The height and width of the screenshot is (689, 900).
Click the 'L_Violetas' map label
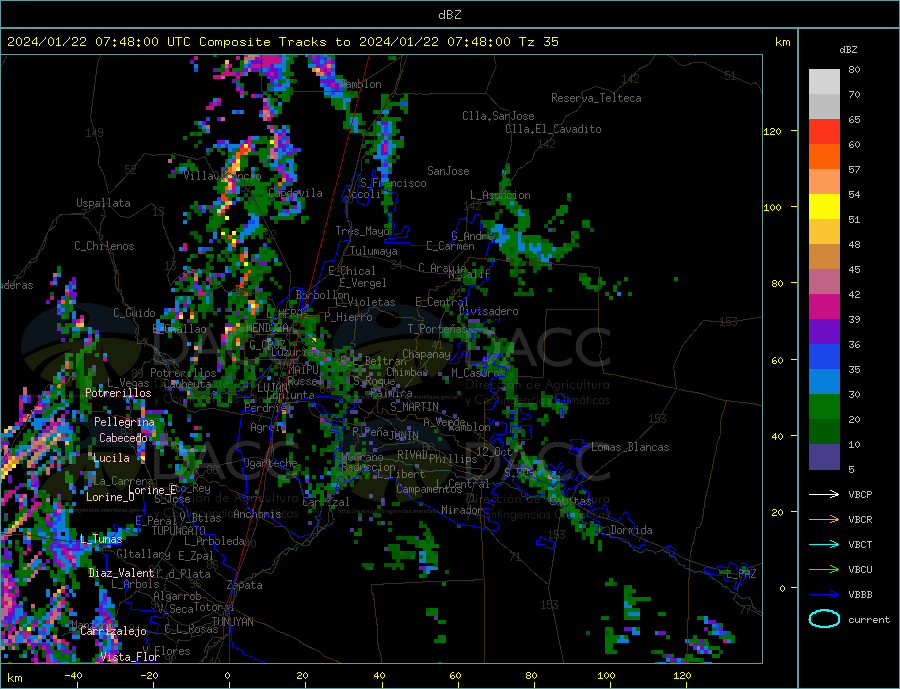[x=365, y=301]
